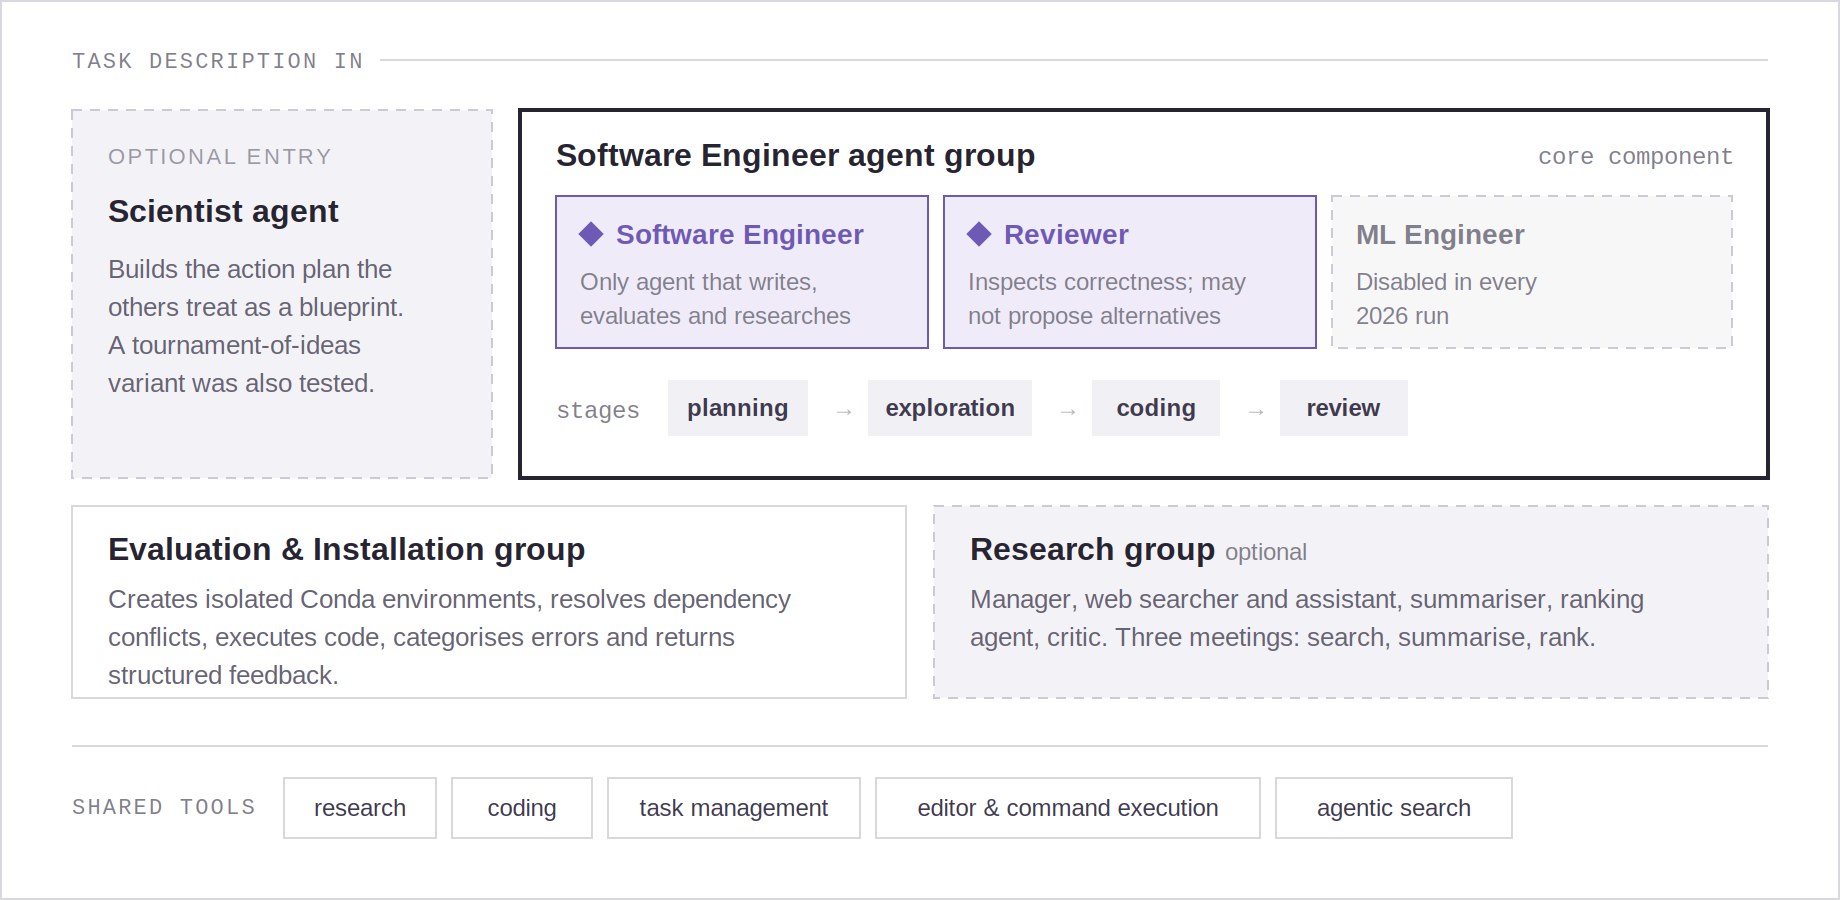Click the diamond icon beside Reviewer

click(979, 234)
